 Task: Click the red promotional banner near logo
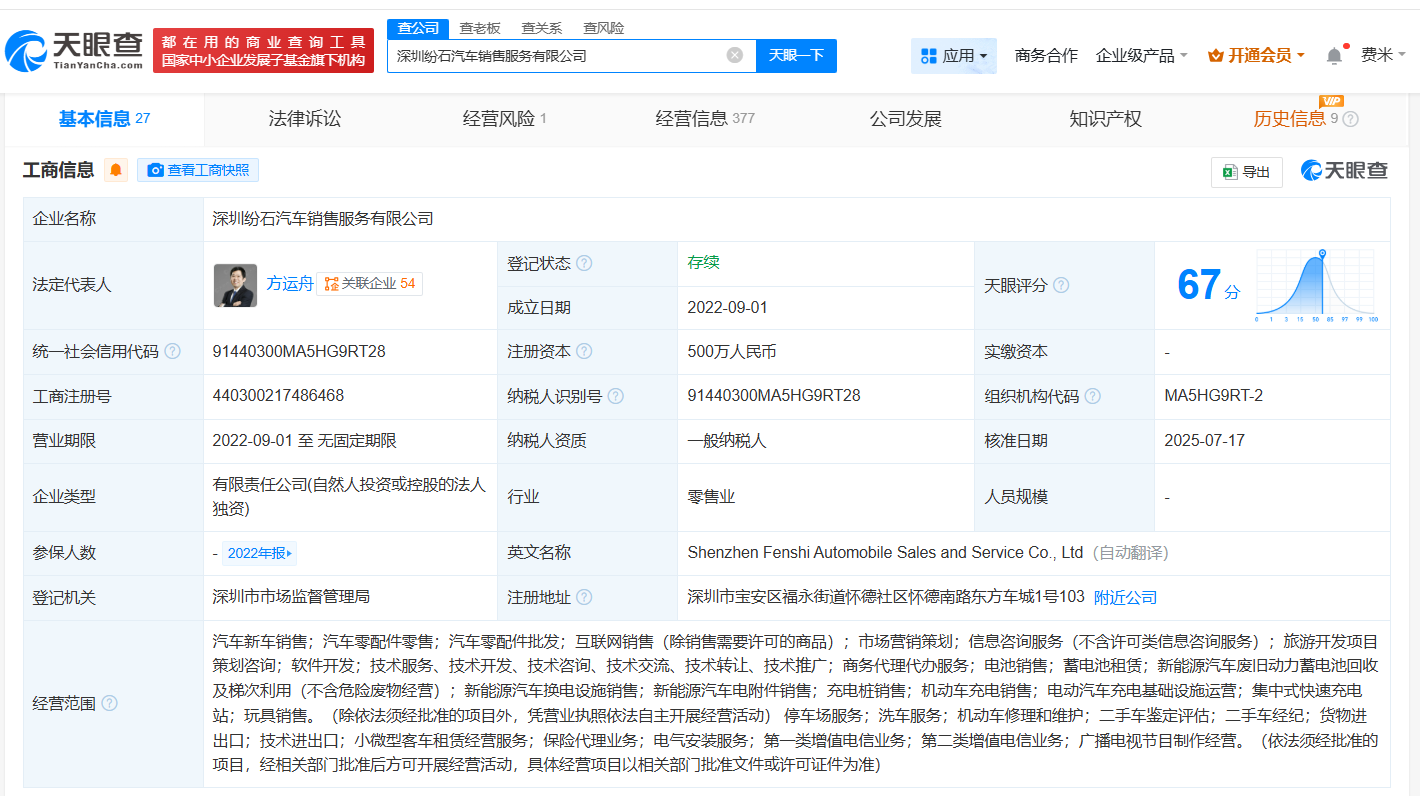pyautogui.click(x=263, y=50)
